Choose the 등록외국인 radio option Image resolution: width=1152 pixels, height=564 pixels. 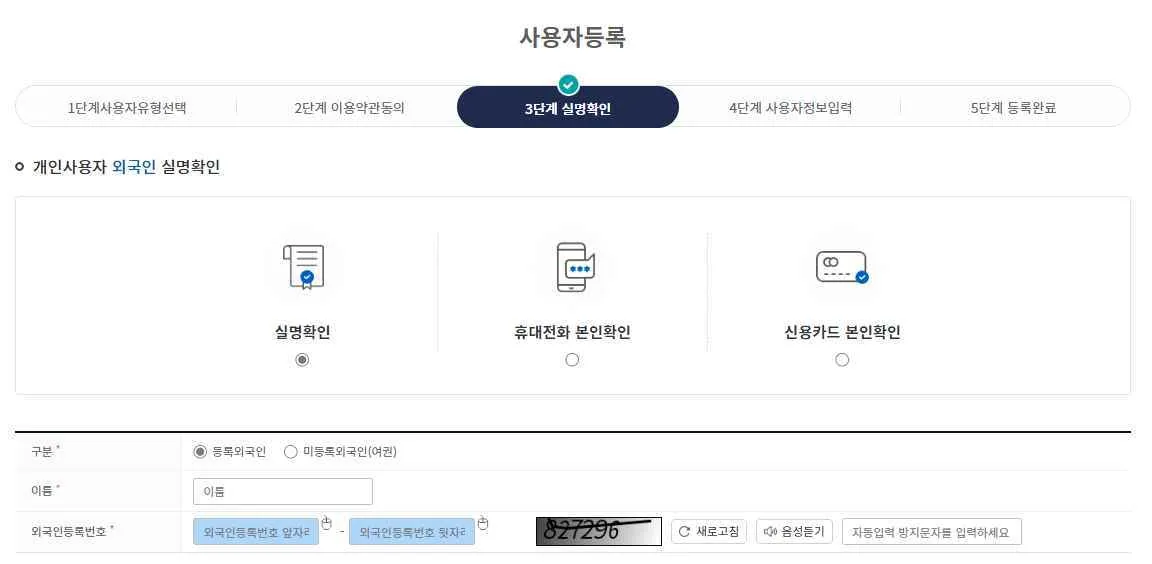pyautogui.click(x=200, y=452)
